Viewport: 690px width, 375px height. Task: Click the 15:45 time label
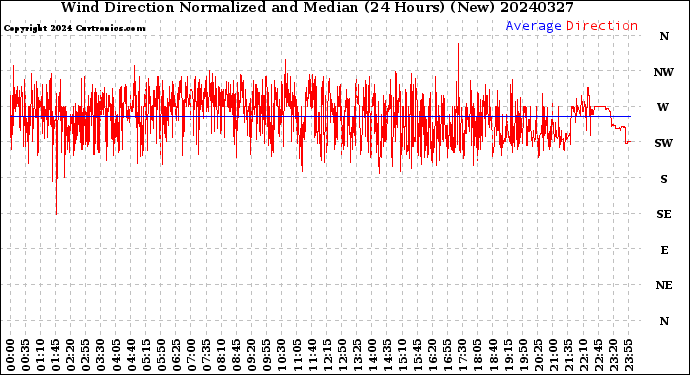click(418, 355)
